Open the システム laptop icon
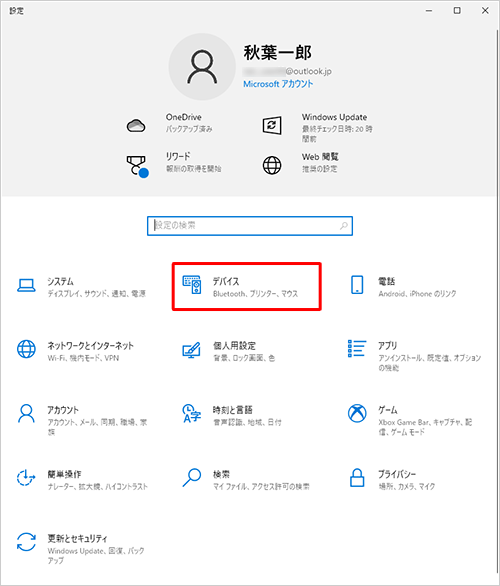Image resolution: width=500 pixels, height=586 pixels. tap(27, 286)
